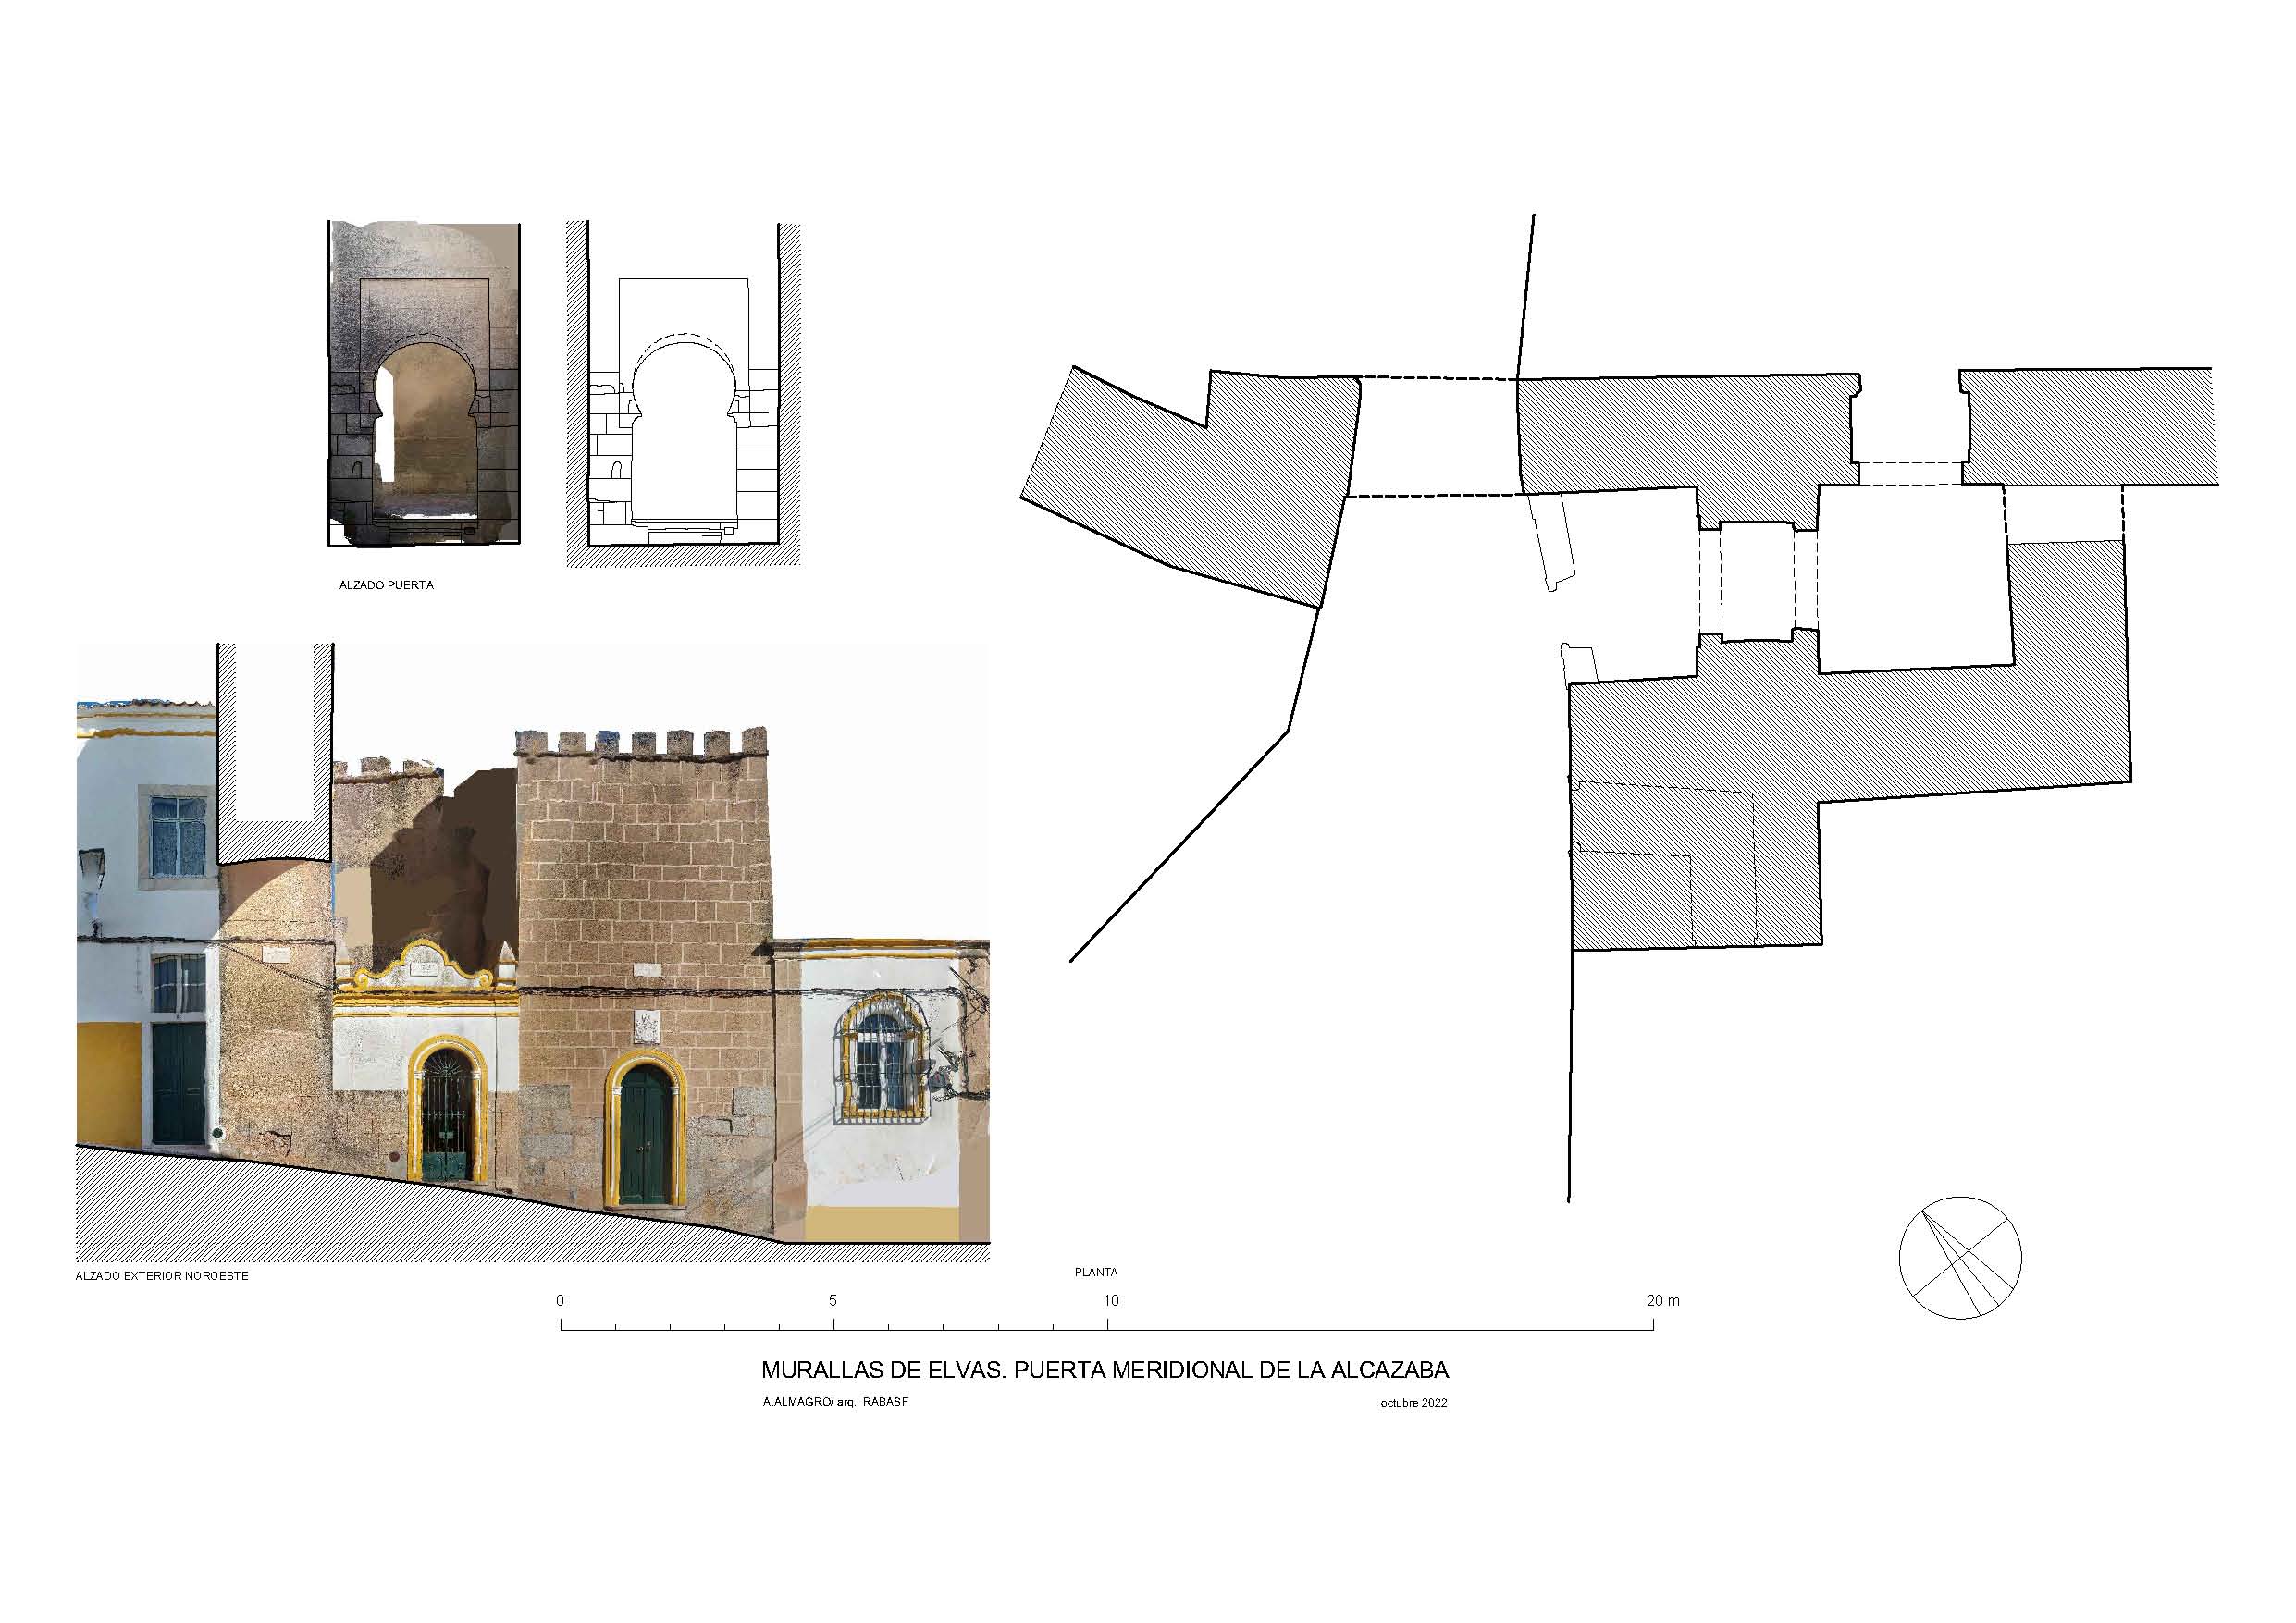Click the '5' mark on the scale bar
Viewport: 2296px width, 1623px height.
[x=833, y=1301]
